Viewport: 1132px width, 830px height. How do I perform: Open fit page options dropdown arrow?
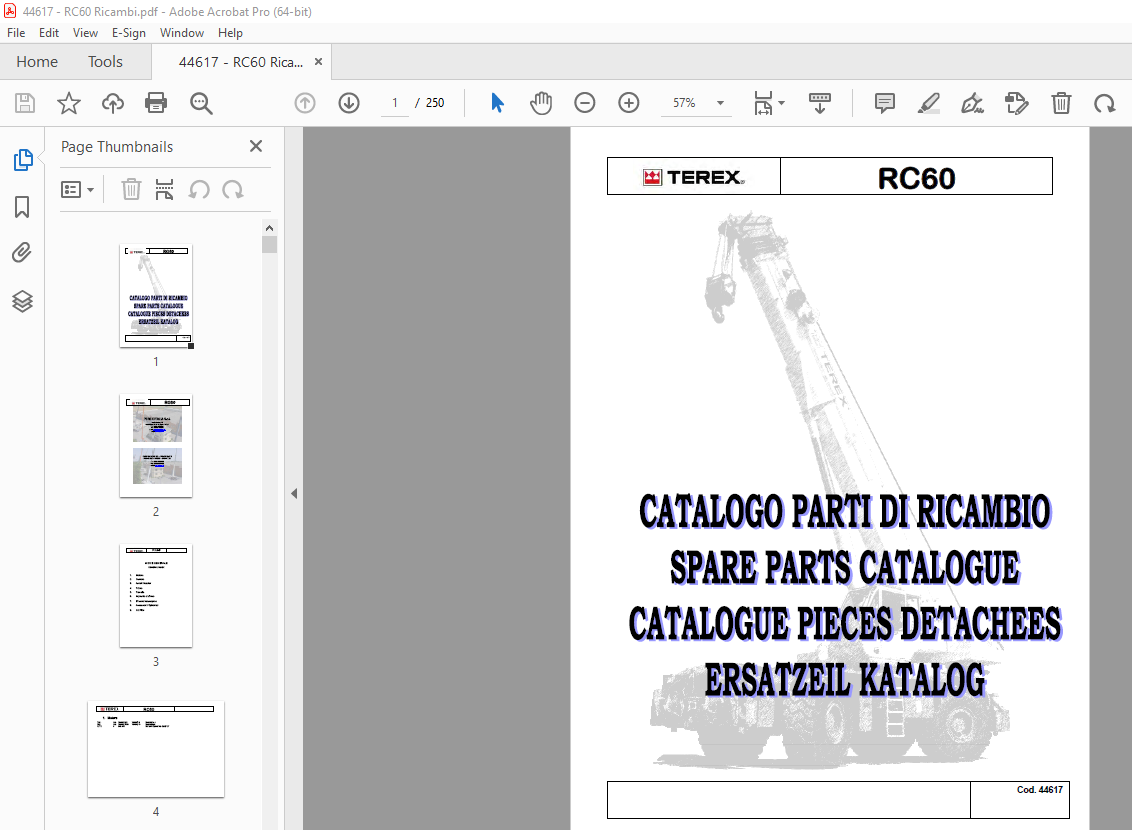click(x=782, y=103)
